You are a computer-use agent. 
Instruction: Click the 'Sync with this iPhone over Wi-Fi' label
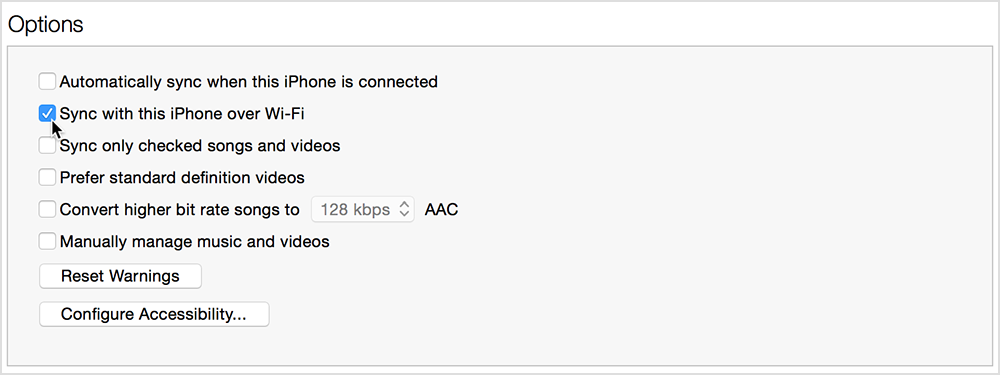click(x=182, y=113)
